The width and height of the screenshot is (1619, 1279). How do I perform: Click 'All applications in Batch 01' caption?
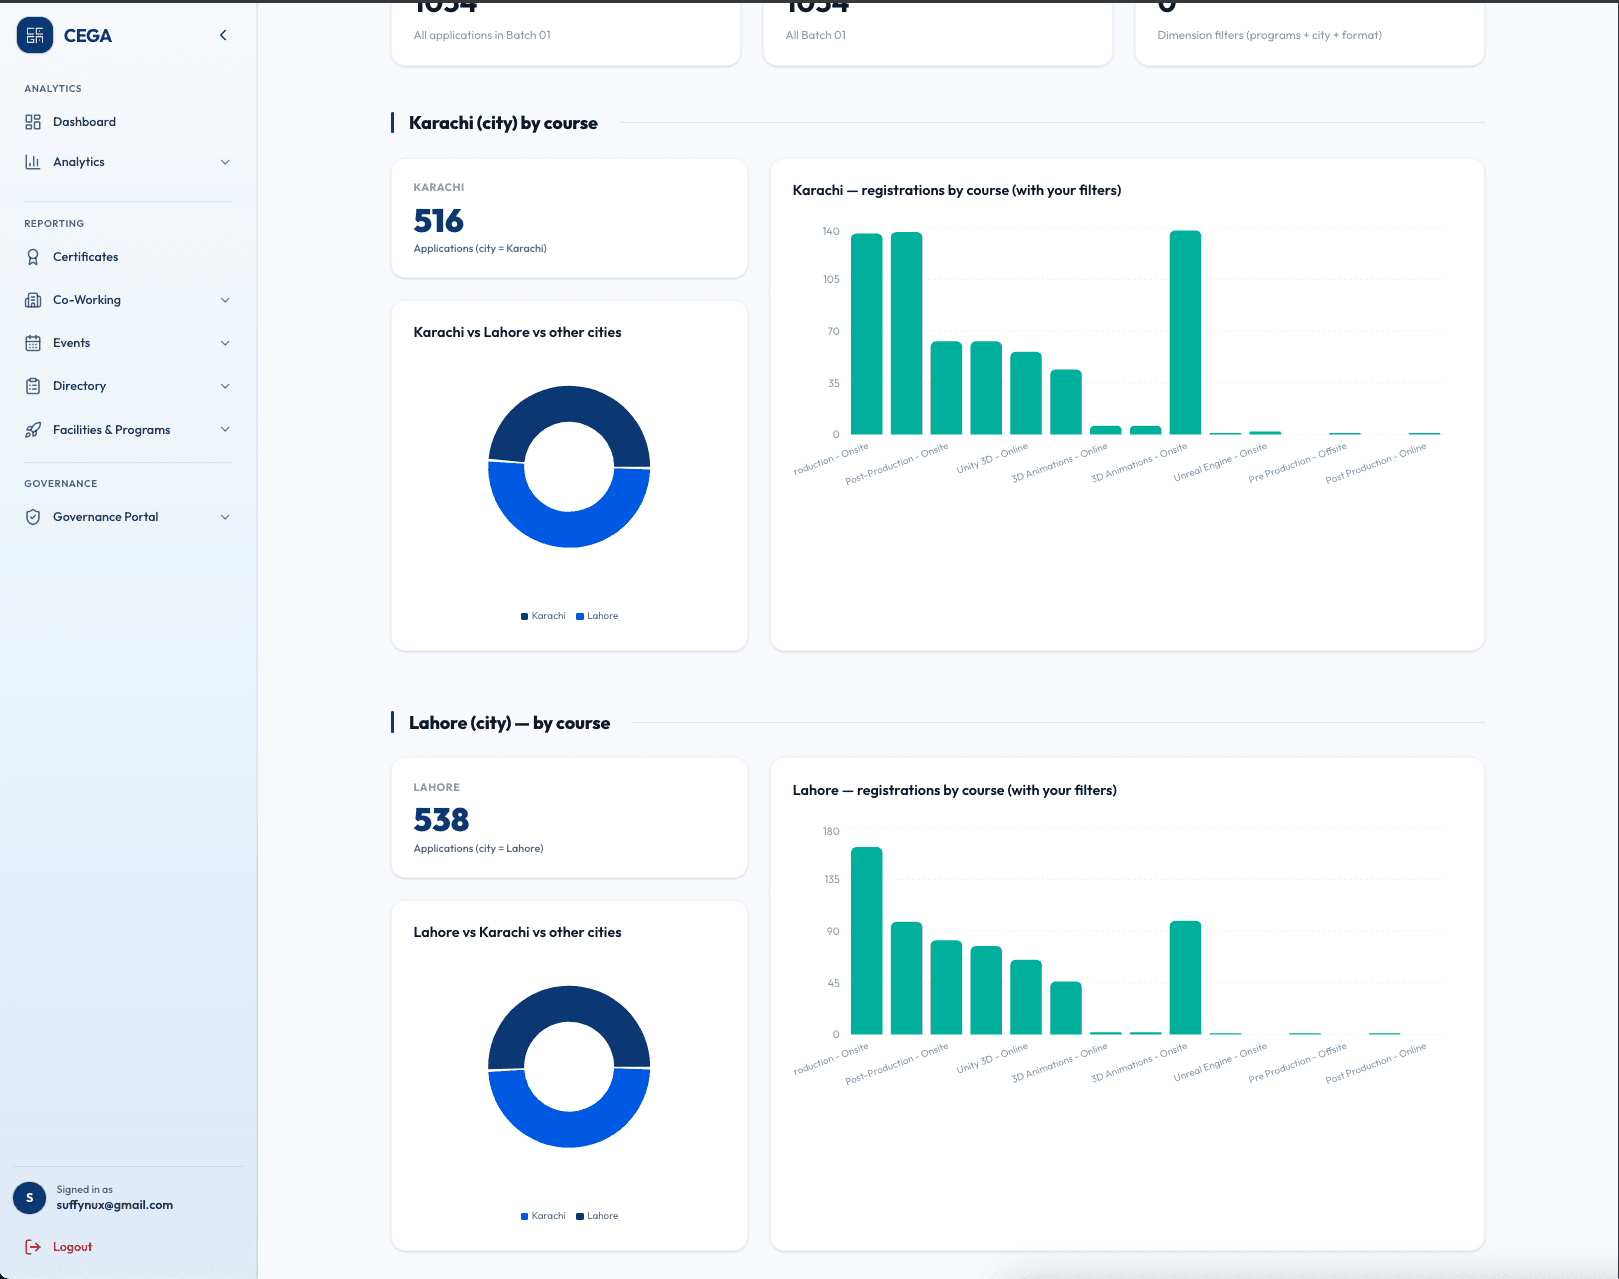482,35
